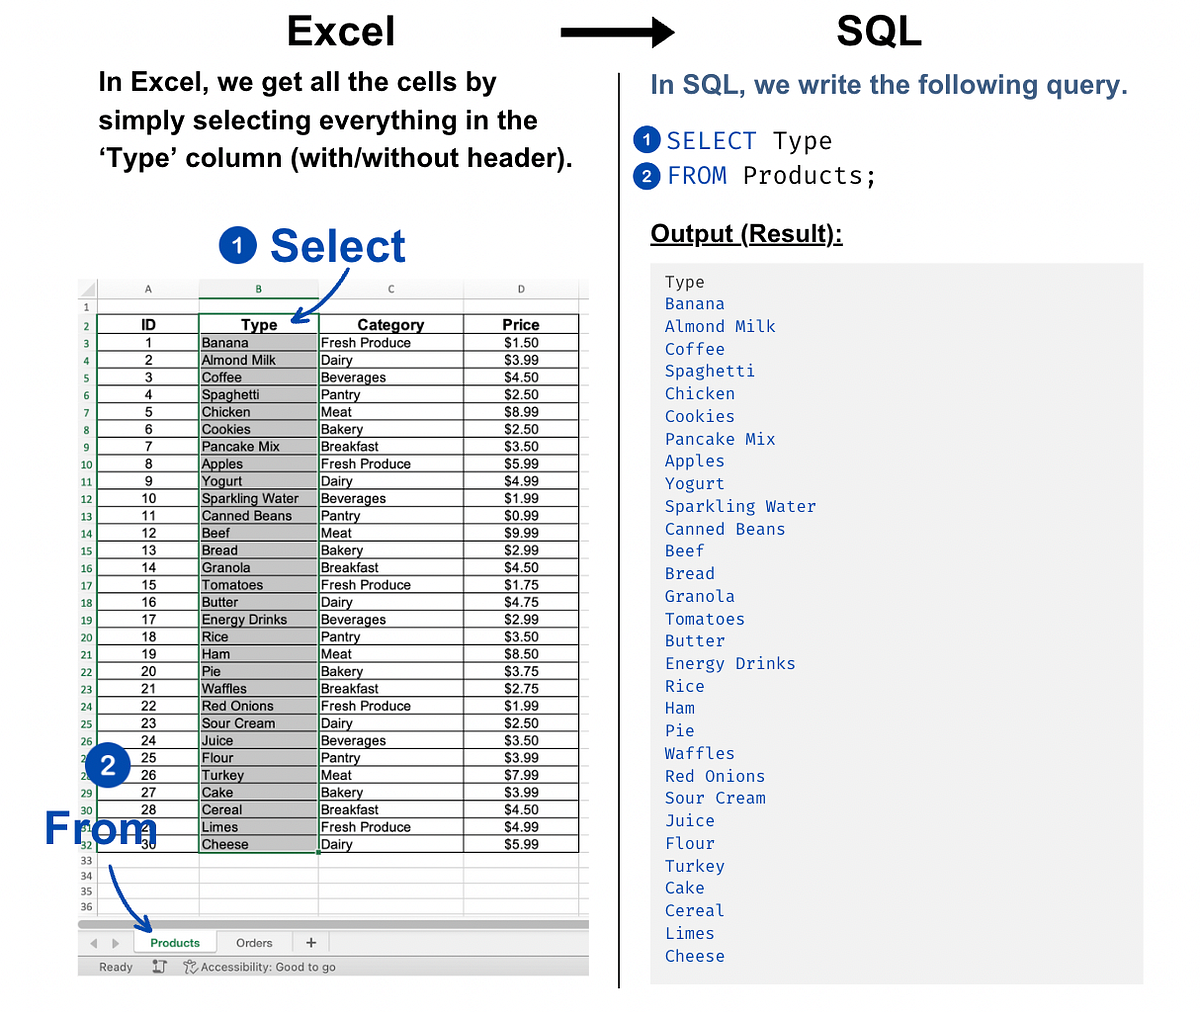Click the Accessibility checker icon in status bar
This screenshot has height=1012, width=1200.
point(190,967)
